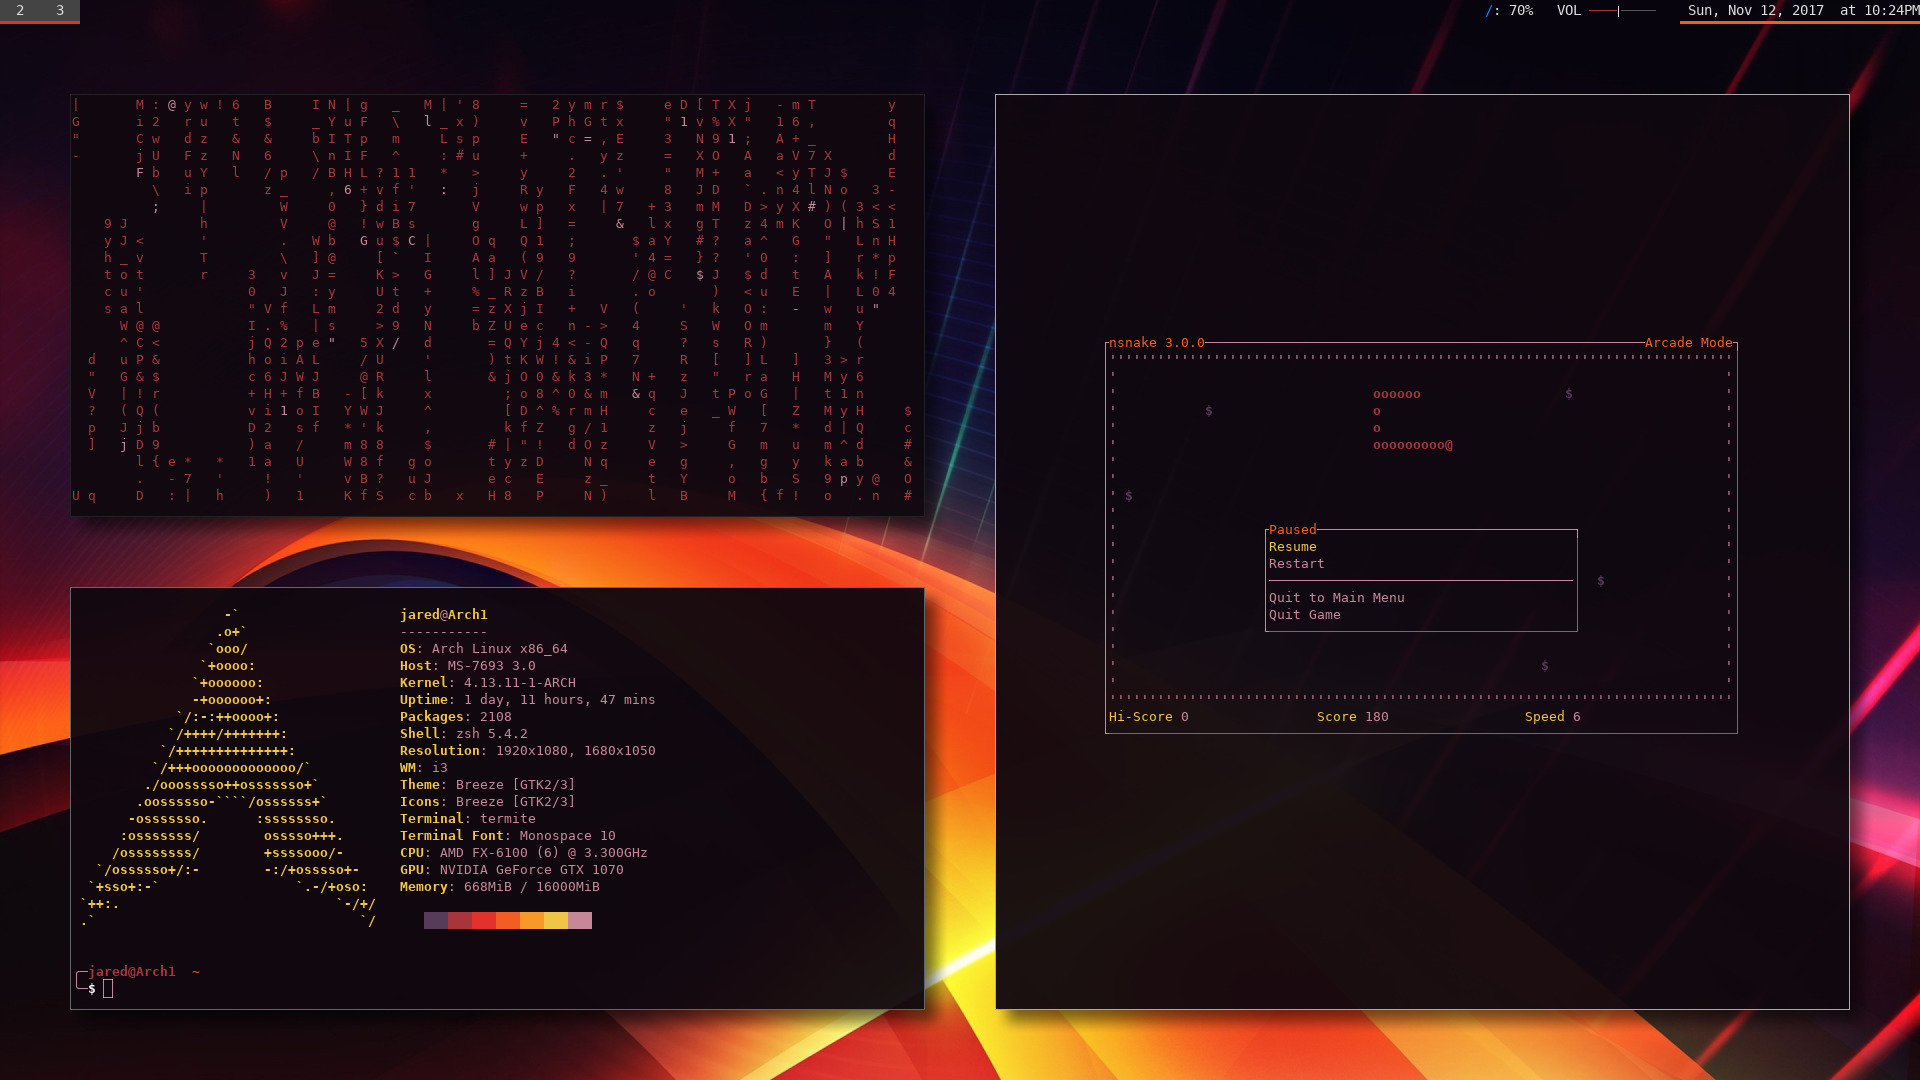The image size is (1920, 1080).
Task: Click the terminal cursor at the $ prompt
Action: pos(108,989)
